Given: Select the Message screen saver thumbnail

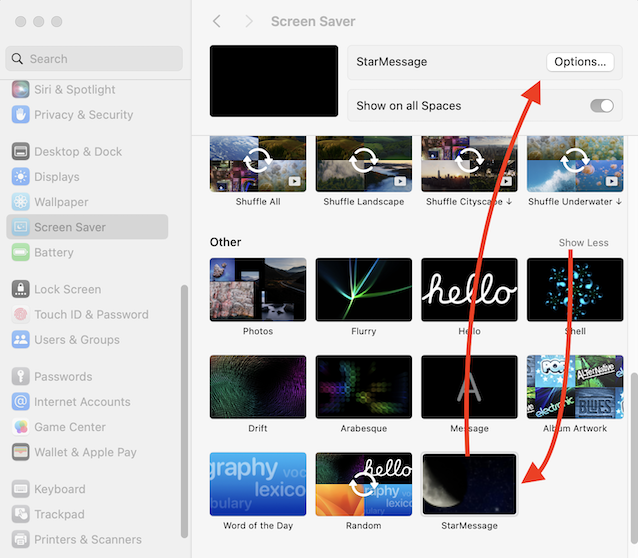Looking at the screenshot, I should tap(469, 387).
